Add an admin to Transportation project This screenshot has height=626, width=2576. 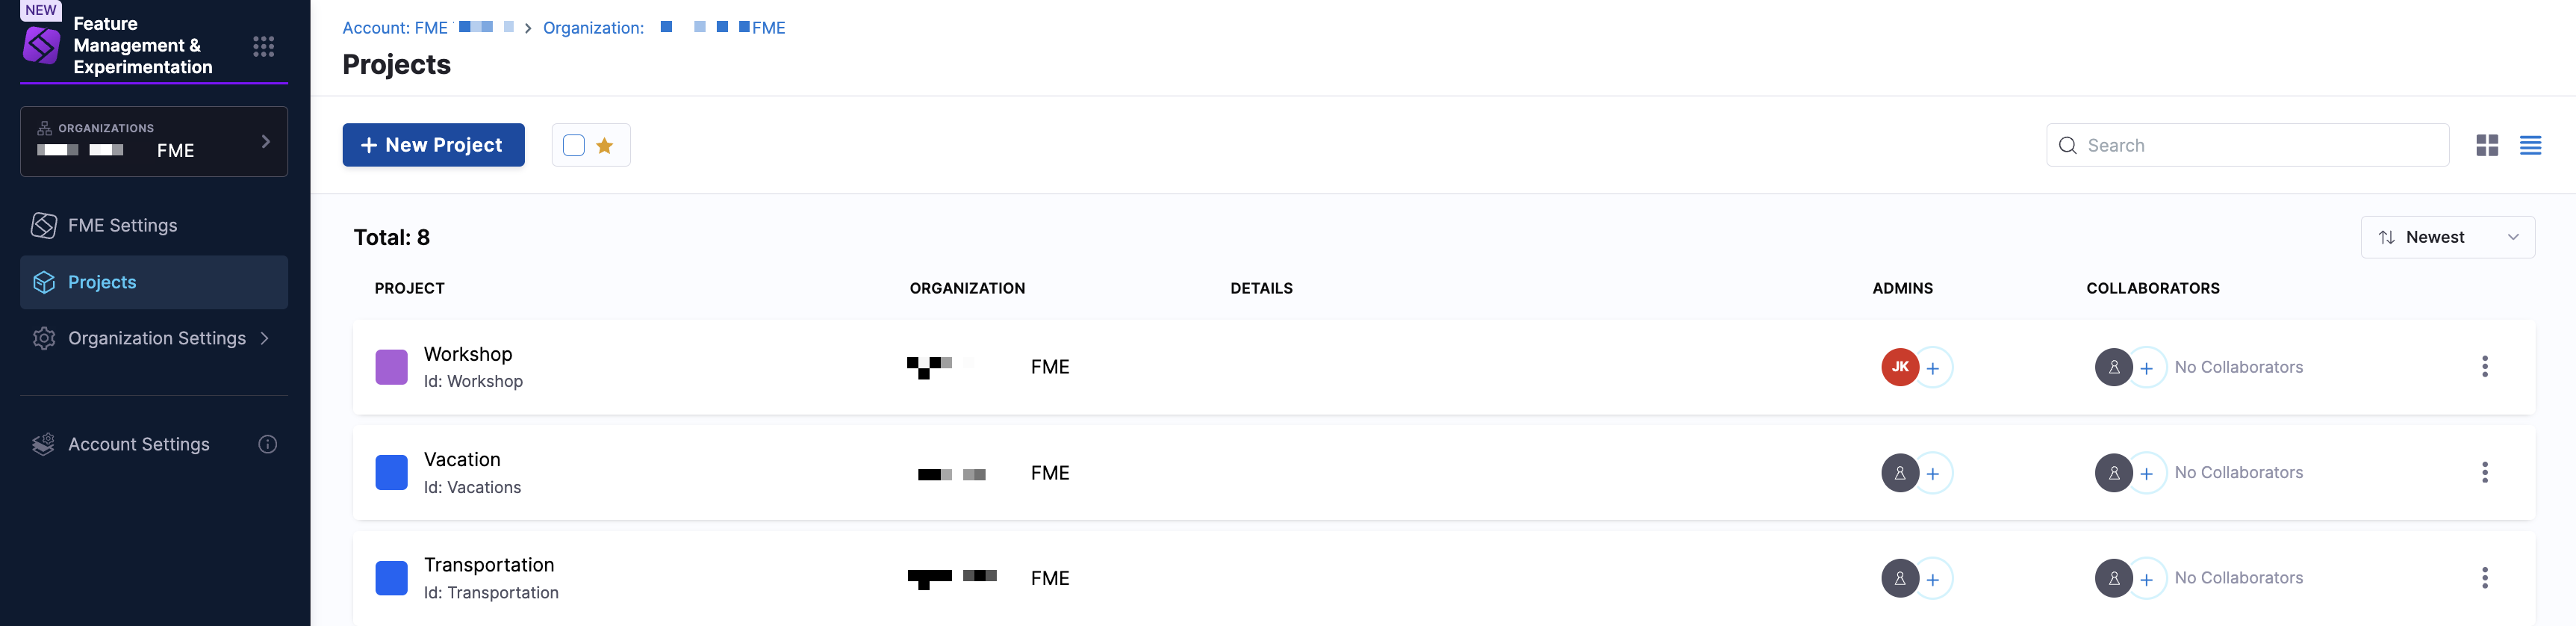pyautogui.click(x=1933, y=579)
